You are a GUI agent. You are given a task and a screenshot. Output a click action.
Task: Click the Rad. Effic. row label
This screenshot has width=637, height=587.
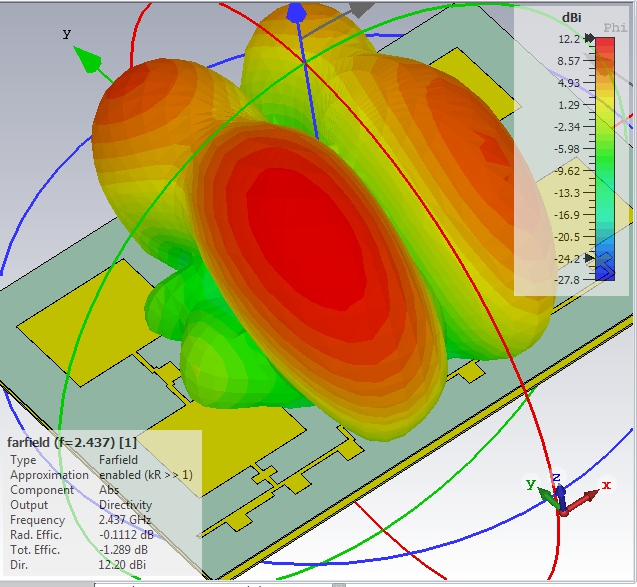[x=36, y=535]
